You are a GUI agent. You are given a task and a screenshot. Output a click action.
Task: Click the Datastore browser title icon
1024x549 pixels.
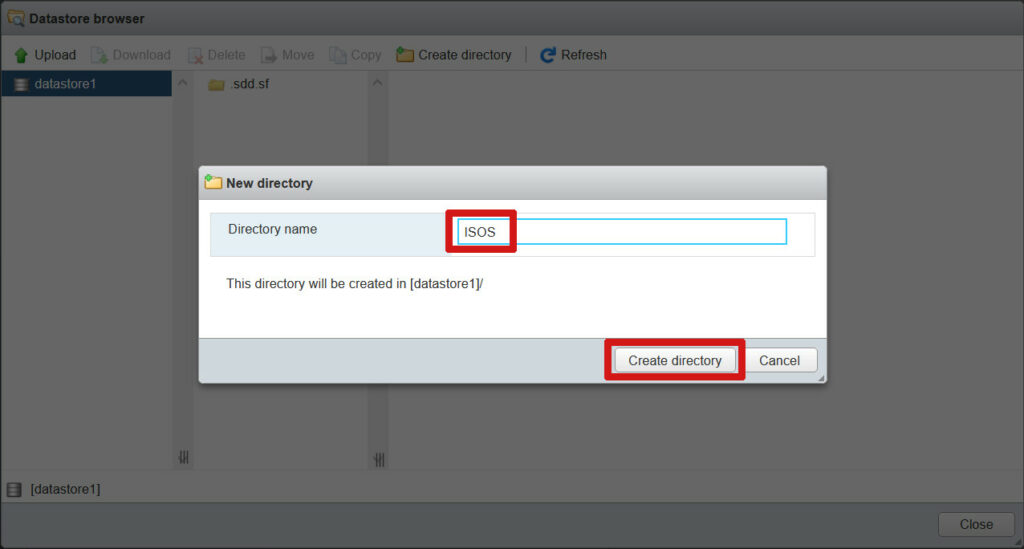tap(16, 18)
